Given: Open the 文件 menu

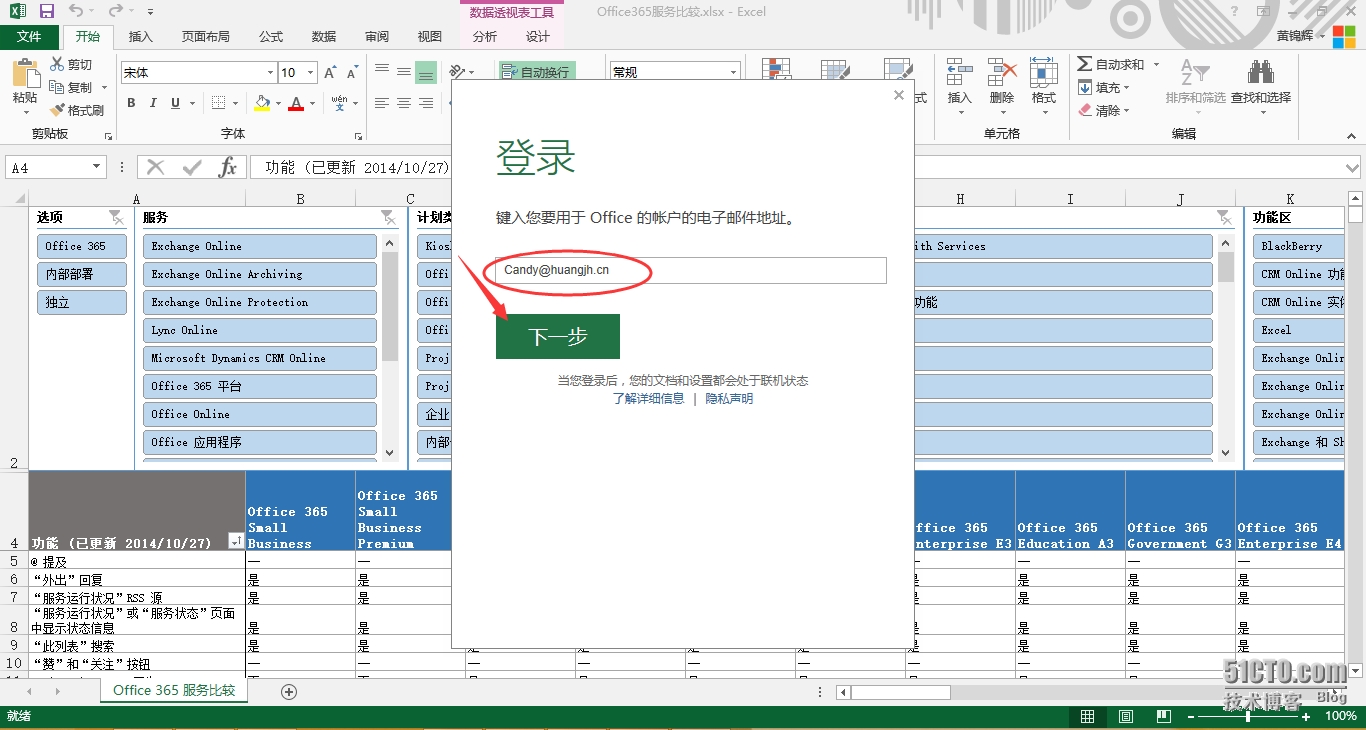Looking at the screenshot, I should 29,37.
